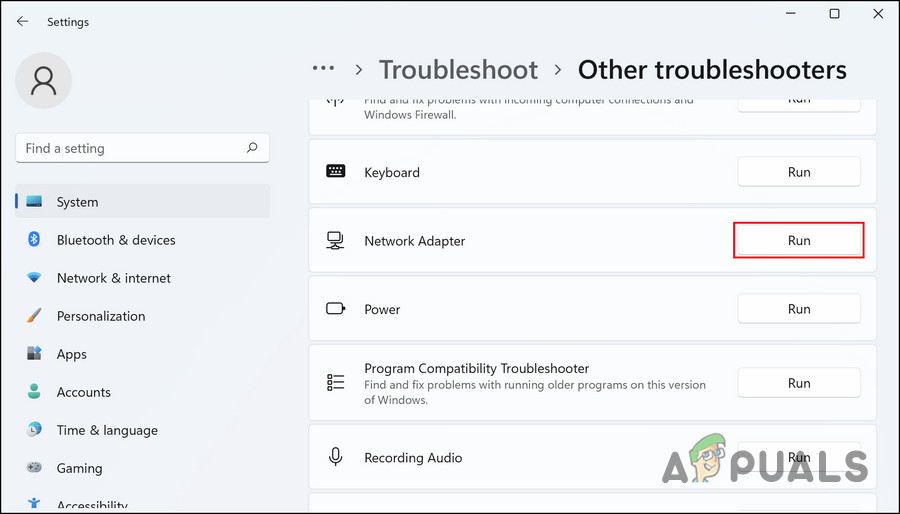Click the Network & internet Wi-Fi icon
The width and height of the screenshot is (900, 514).
(34, 278)
